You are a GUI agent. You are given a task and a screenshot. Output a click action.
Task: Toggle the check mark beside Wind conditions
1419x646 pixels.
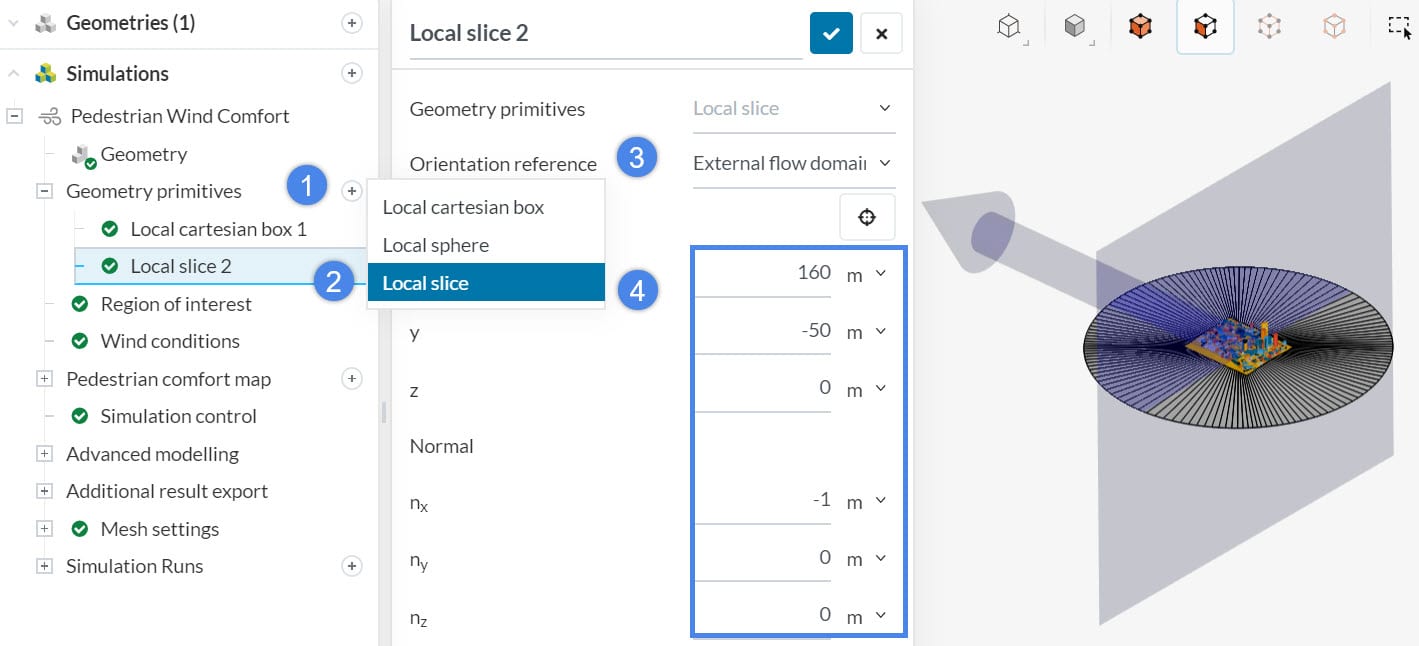(80, 341)
